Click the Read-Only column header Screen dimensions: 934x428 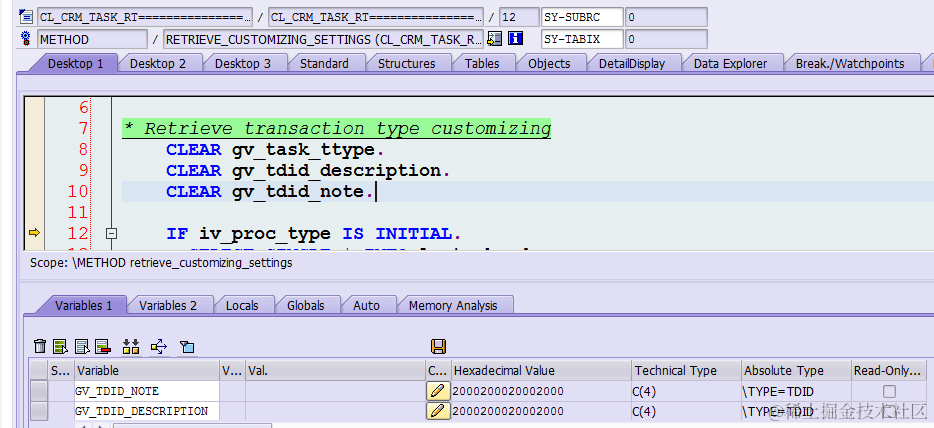(x=889, y=370)
